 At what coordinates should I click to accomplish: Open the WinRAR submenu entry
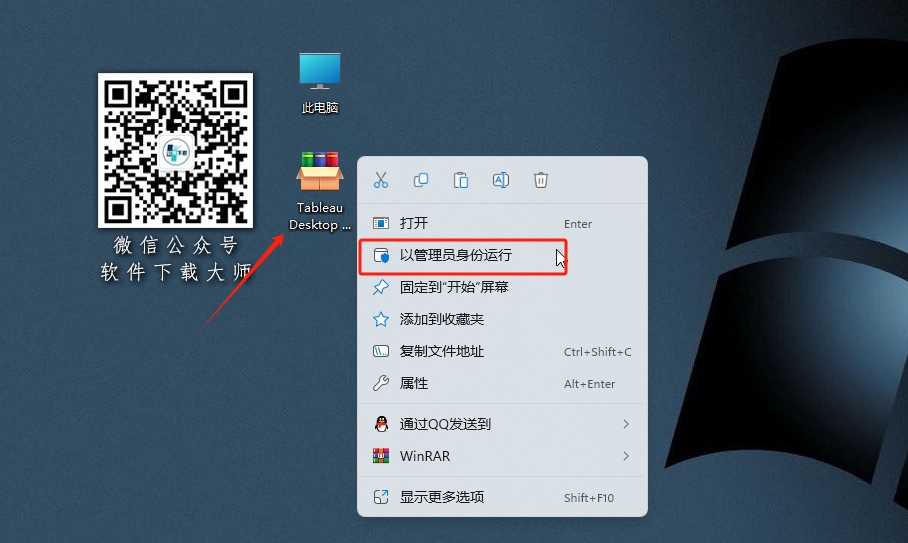click(502, 456)
